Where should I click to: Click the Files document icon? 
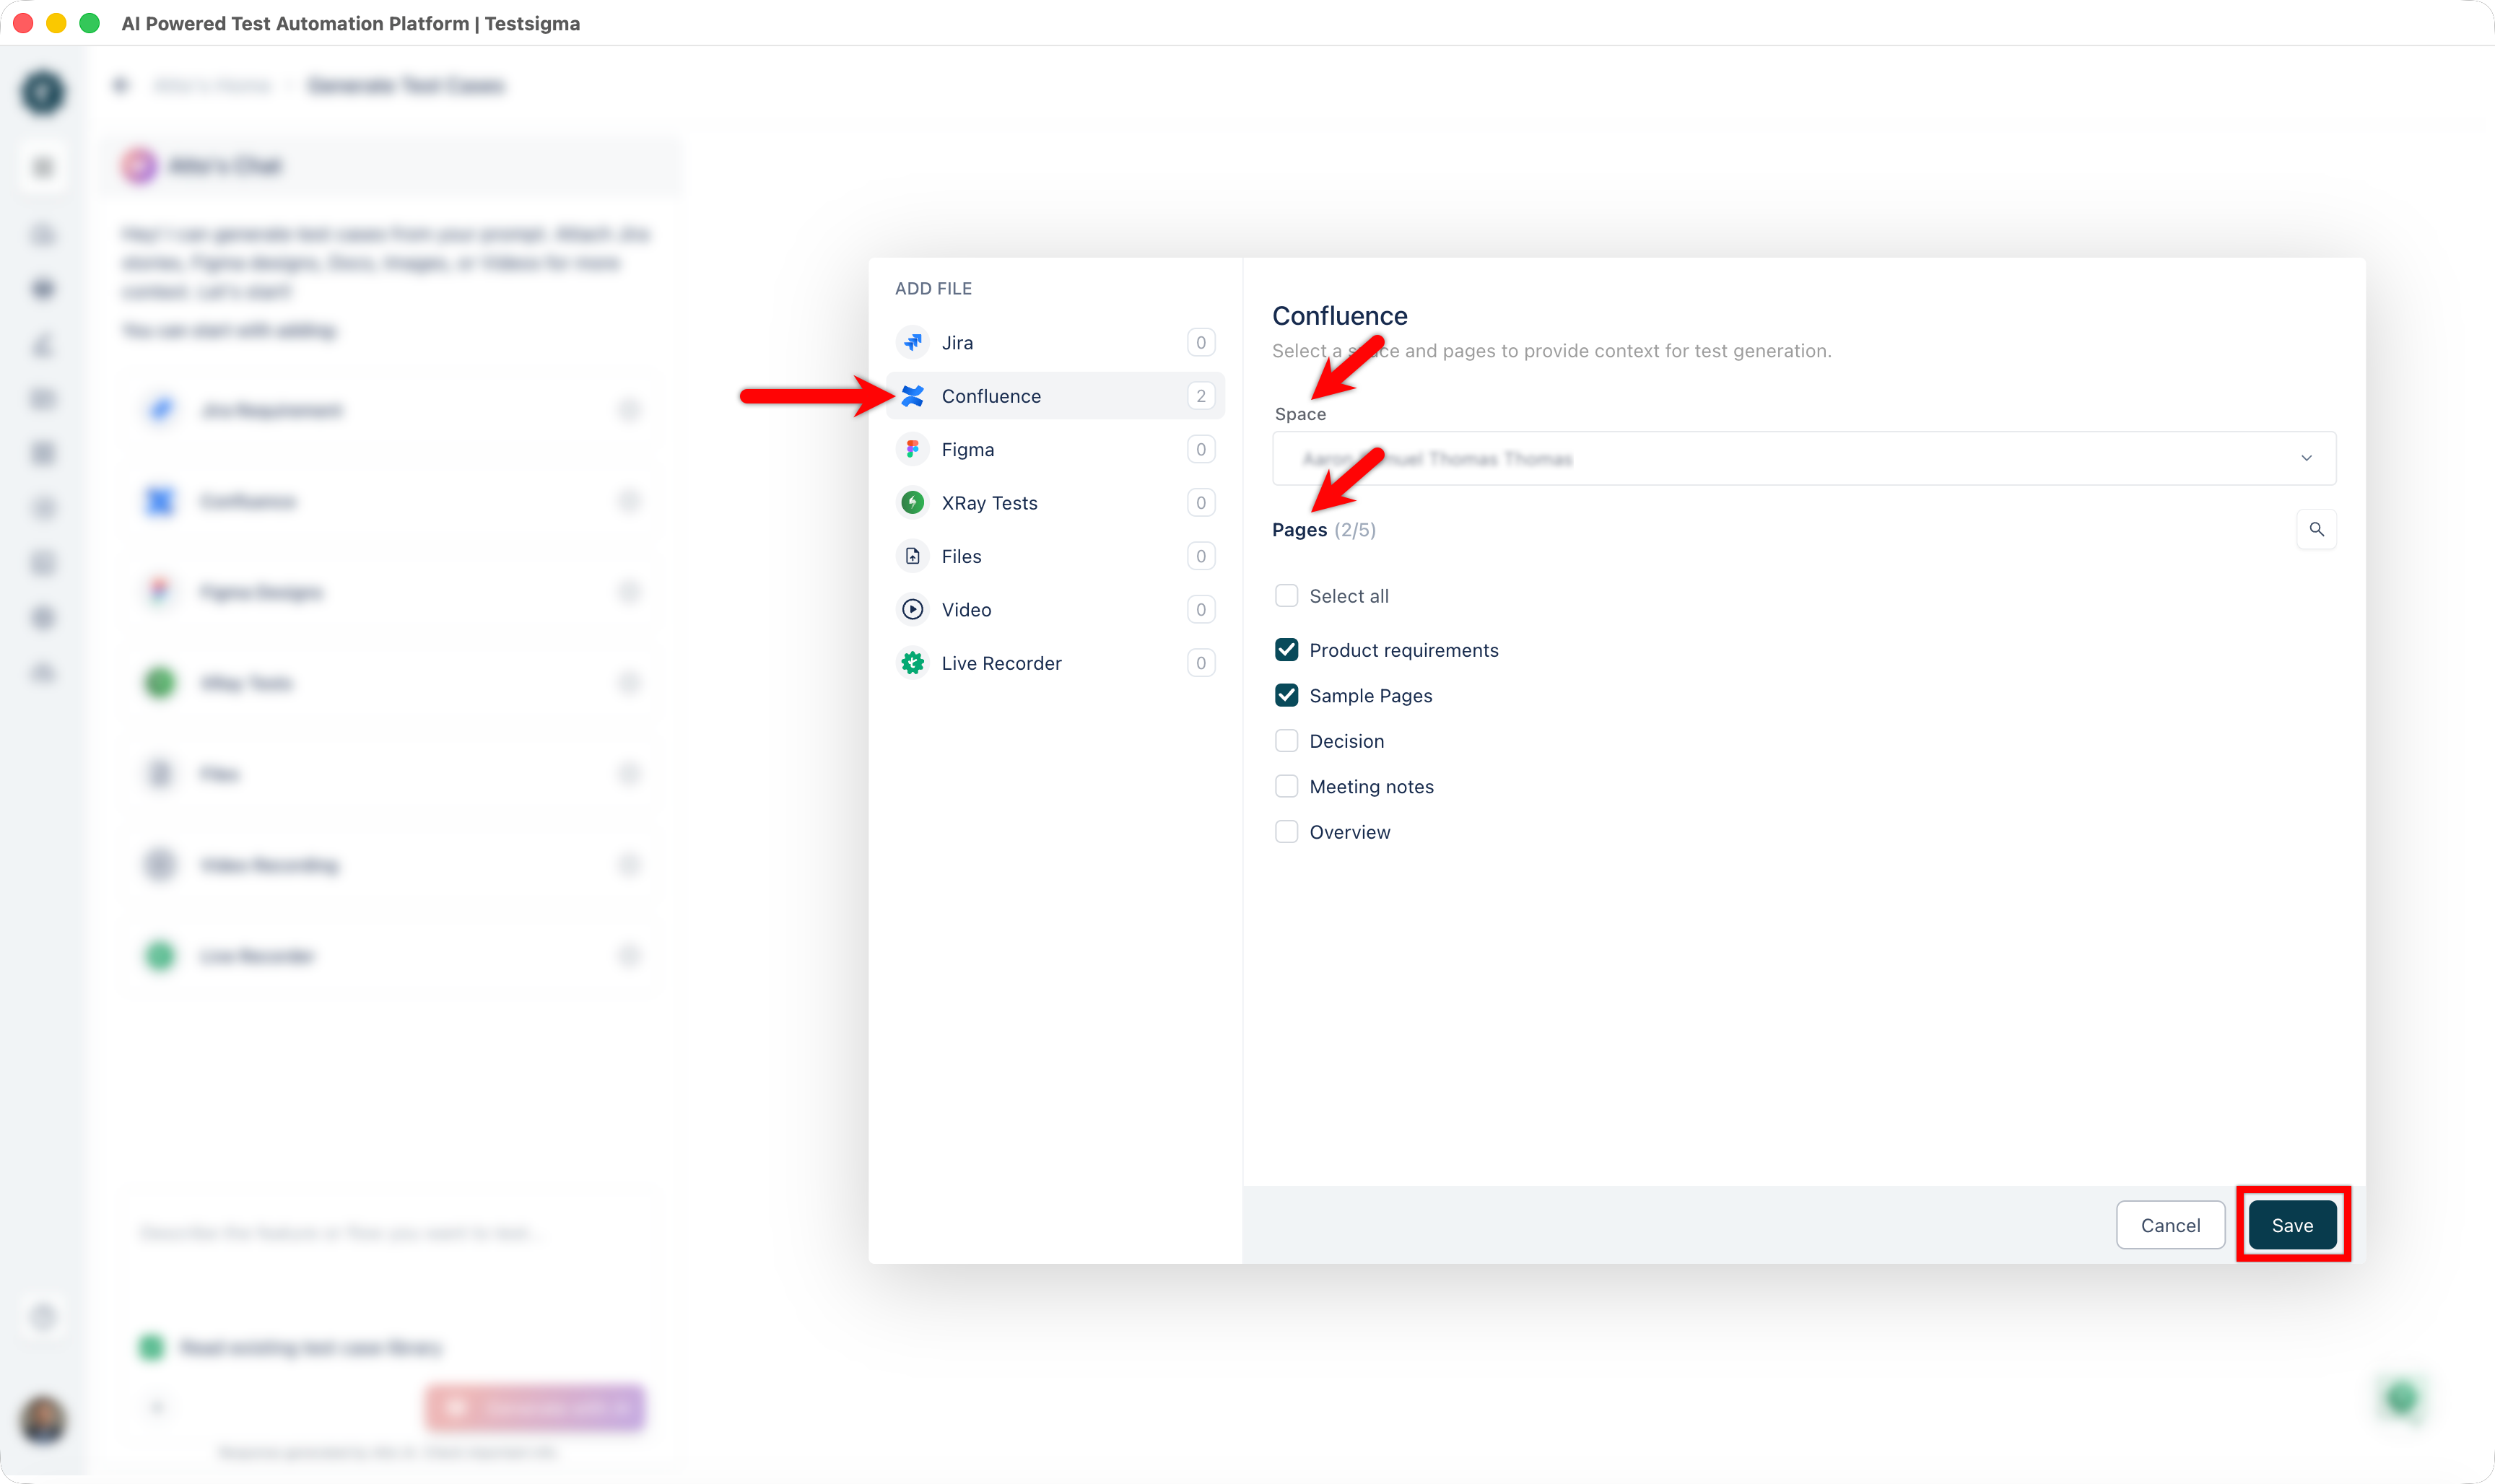click(912, 556)
